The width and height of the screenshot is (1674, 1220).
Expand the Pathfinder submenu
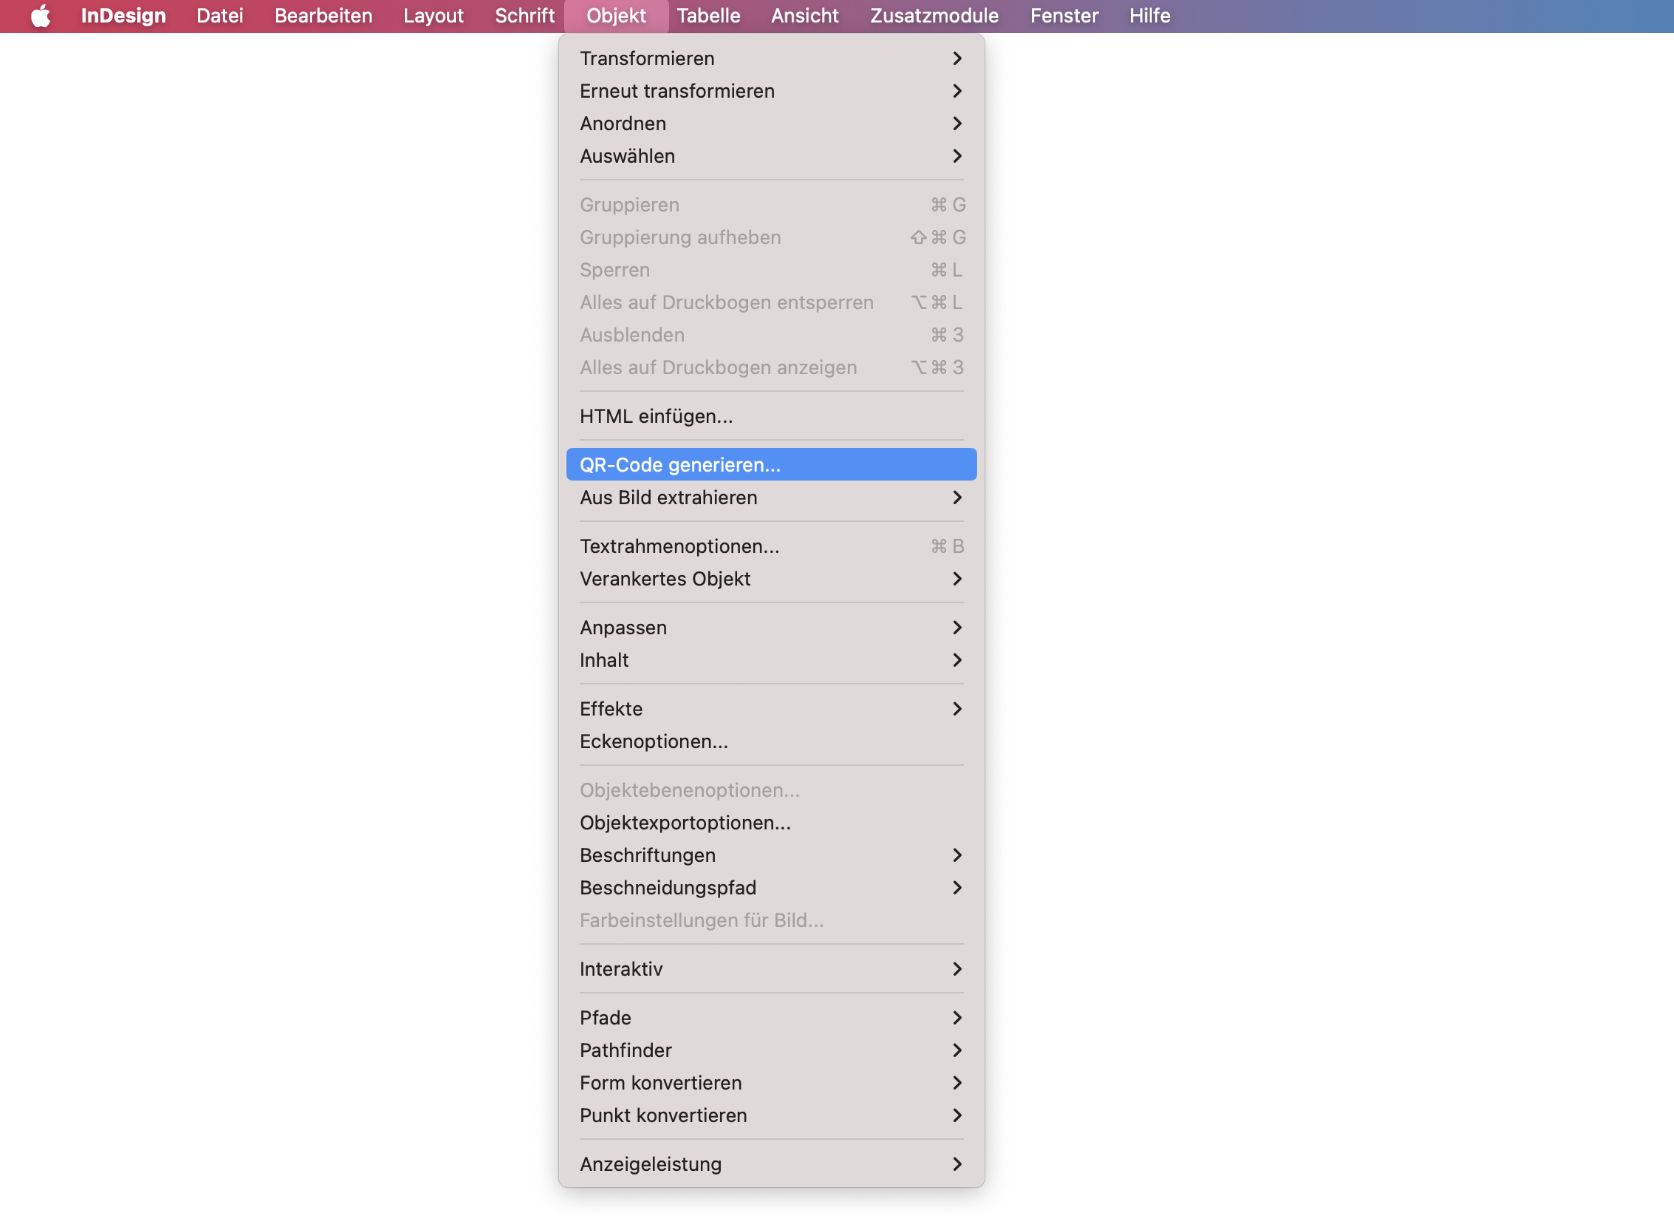click(x=771, y=1051)
